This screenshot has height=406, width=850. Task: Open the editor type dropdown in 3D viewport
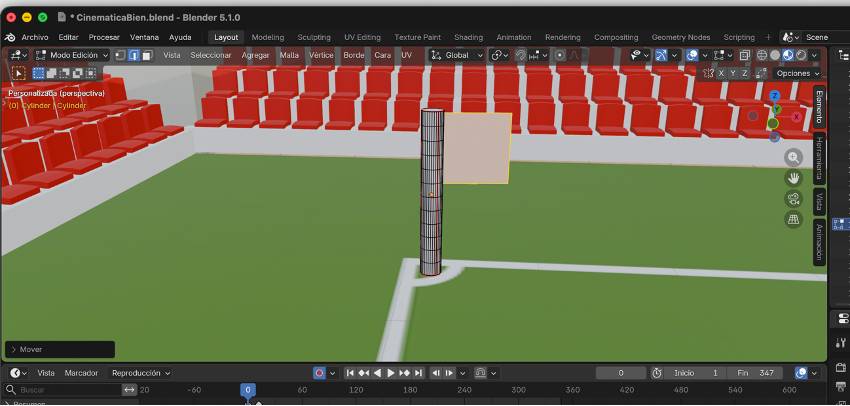[x=18, y=55]
